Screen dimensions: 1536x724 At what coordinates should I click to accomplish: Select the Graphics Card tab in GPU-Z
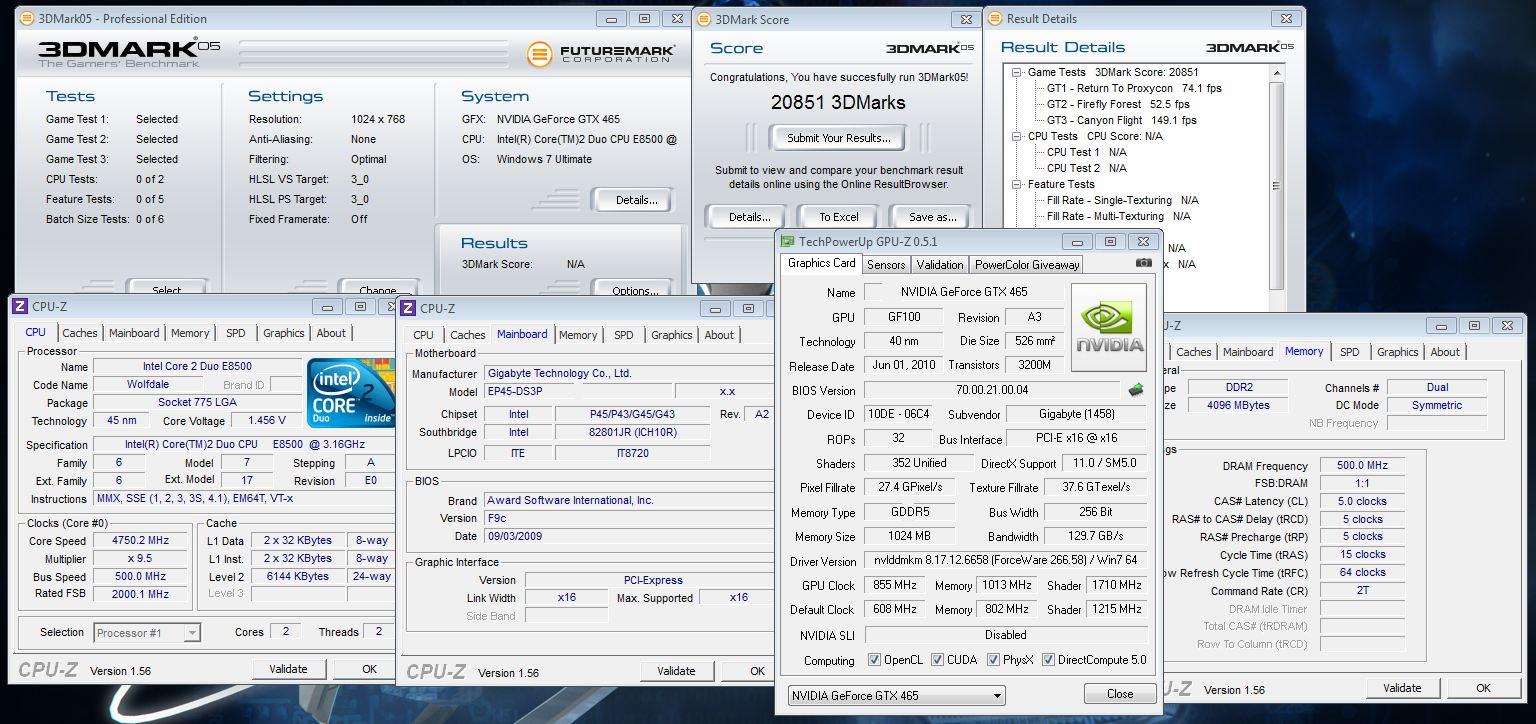coord(822,263)
